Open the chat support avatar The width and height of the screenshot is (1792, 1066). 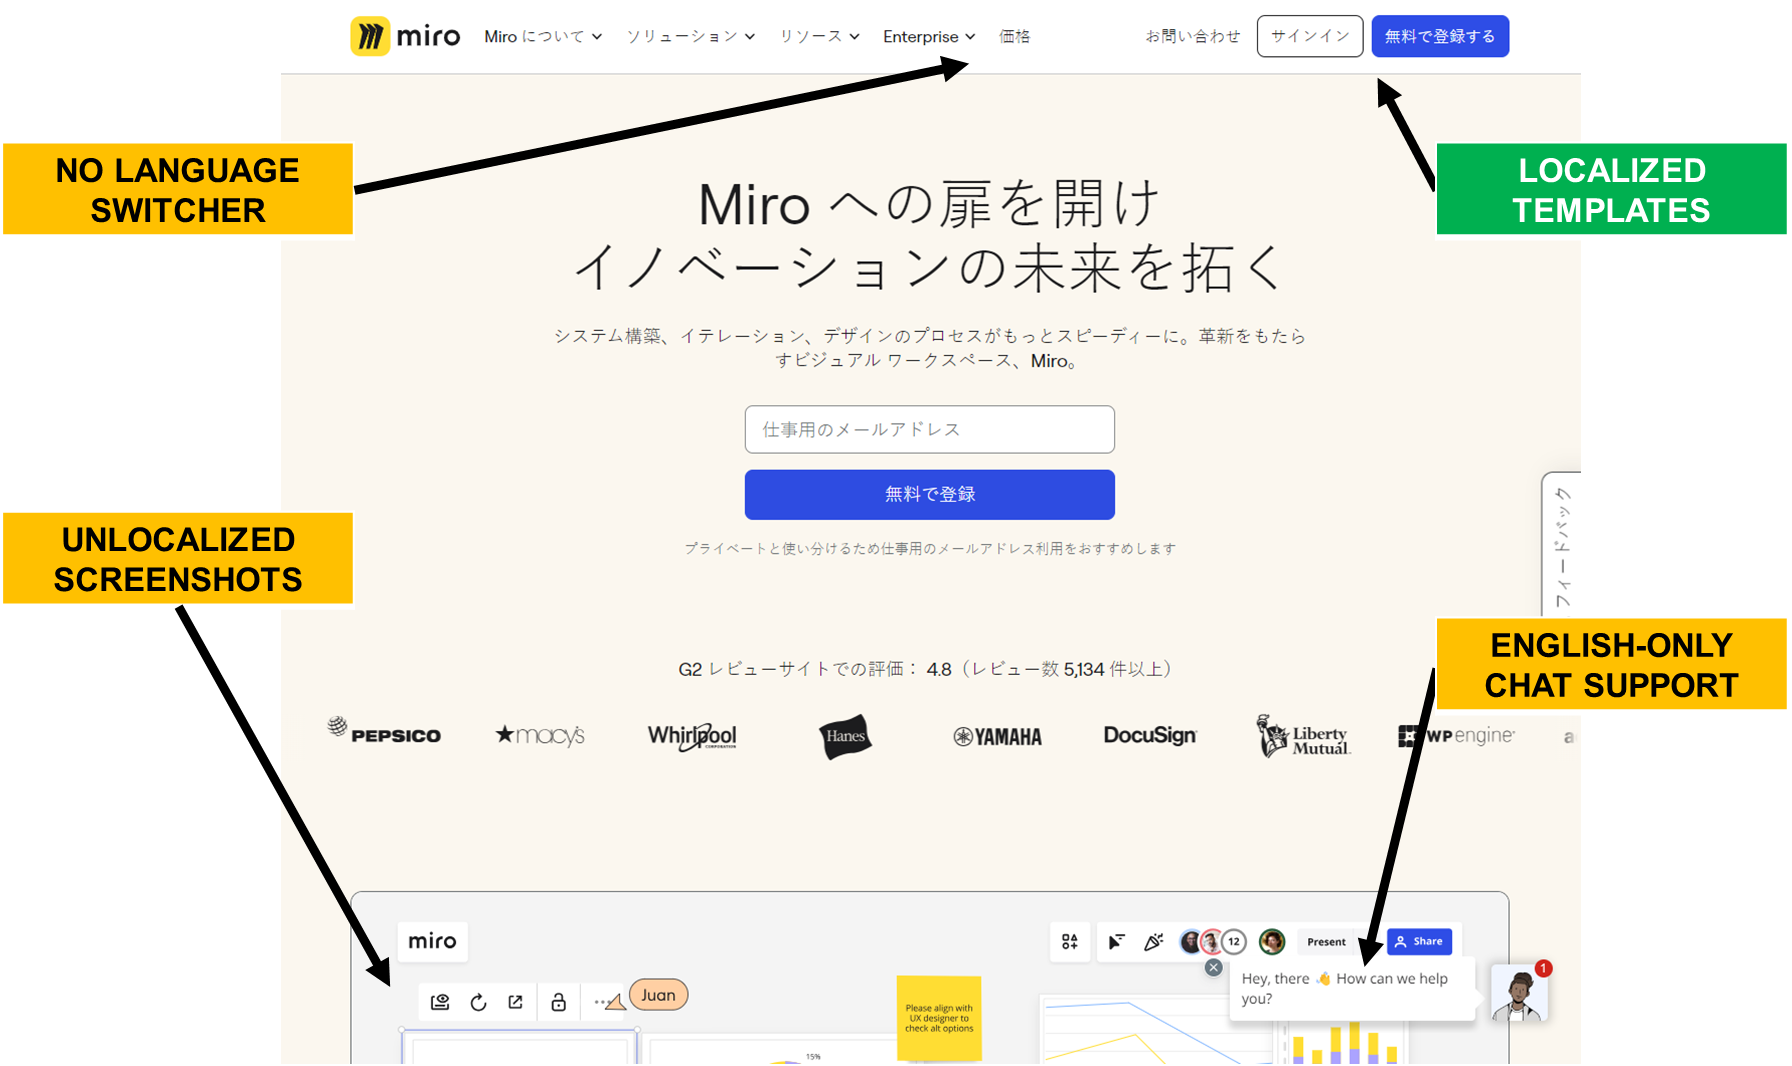(x=1519, y=993)
